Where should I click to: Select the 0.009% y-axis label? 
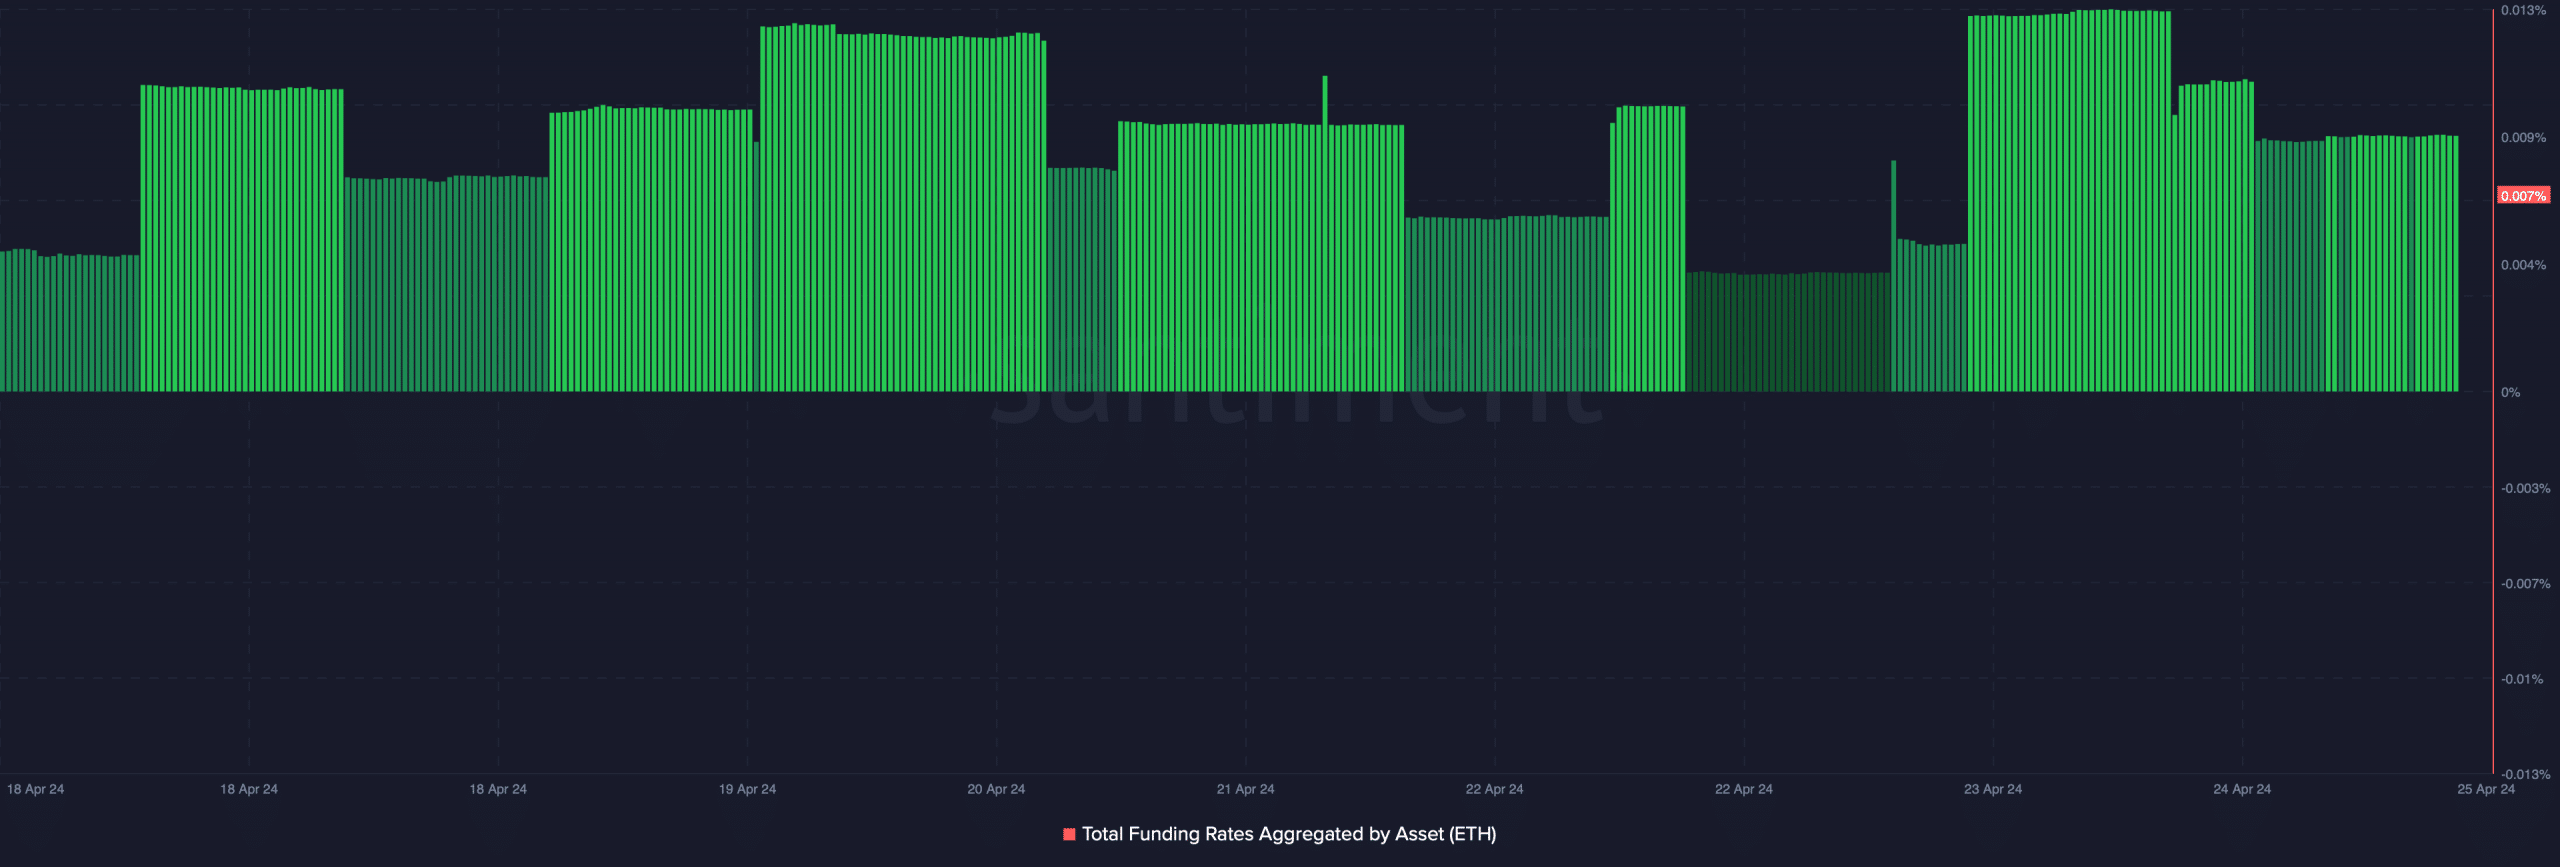2523,137
